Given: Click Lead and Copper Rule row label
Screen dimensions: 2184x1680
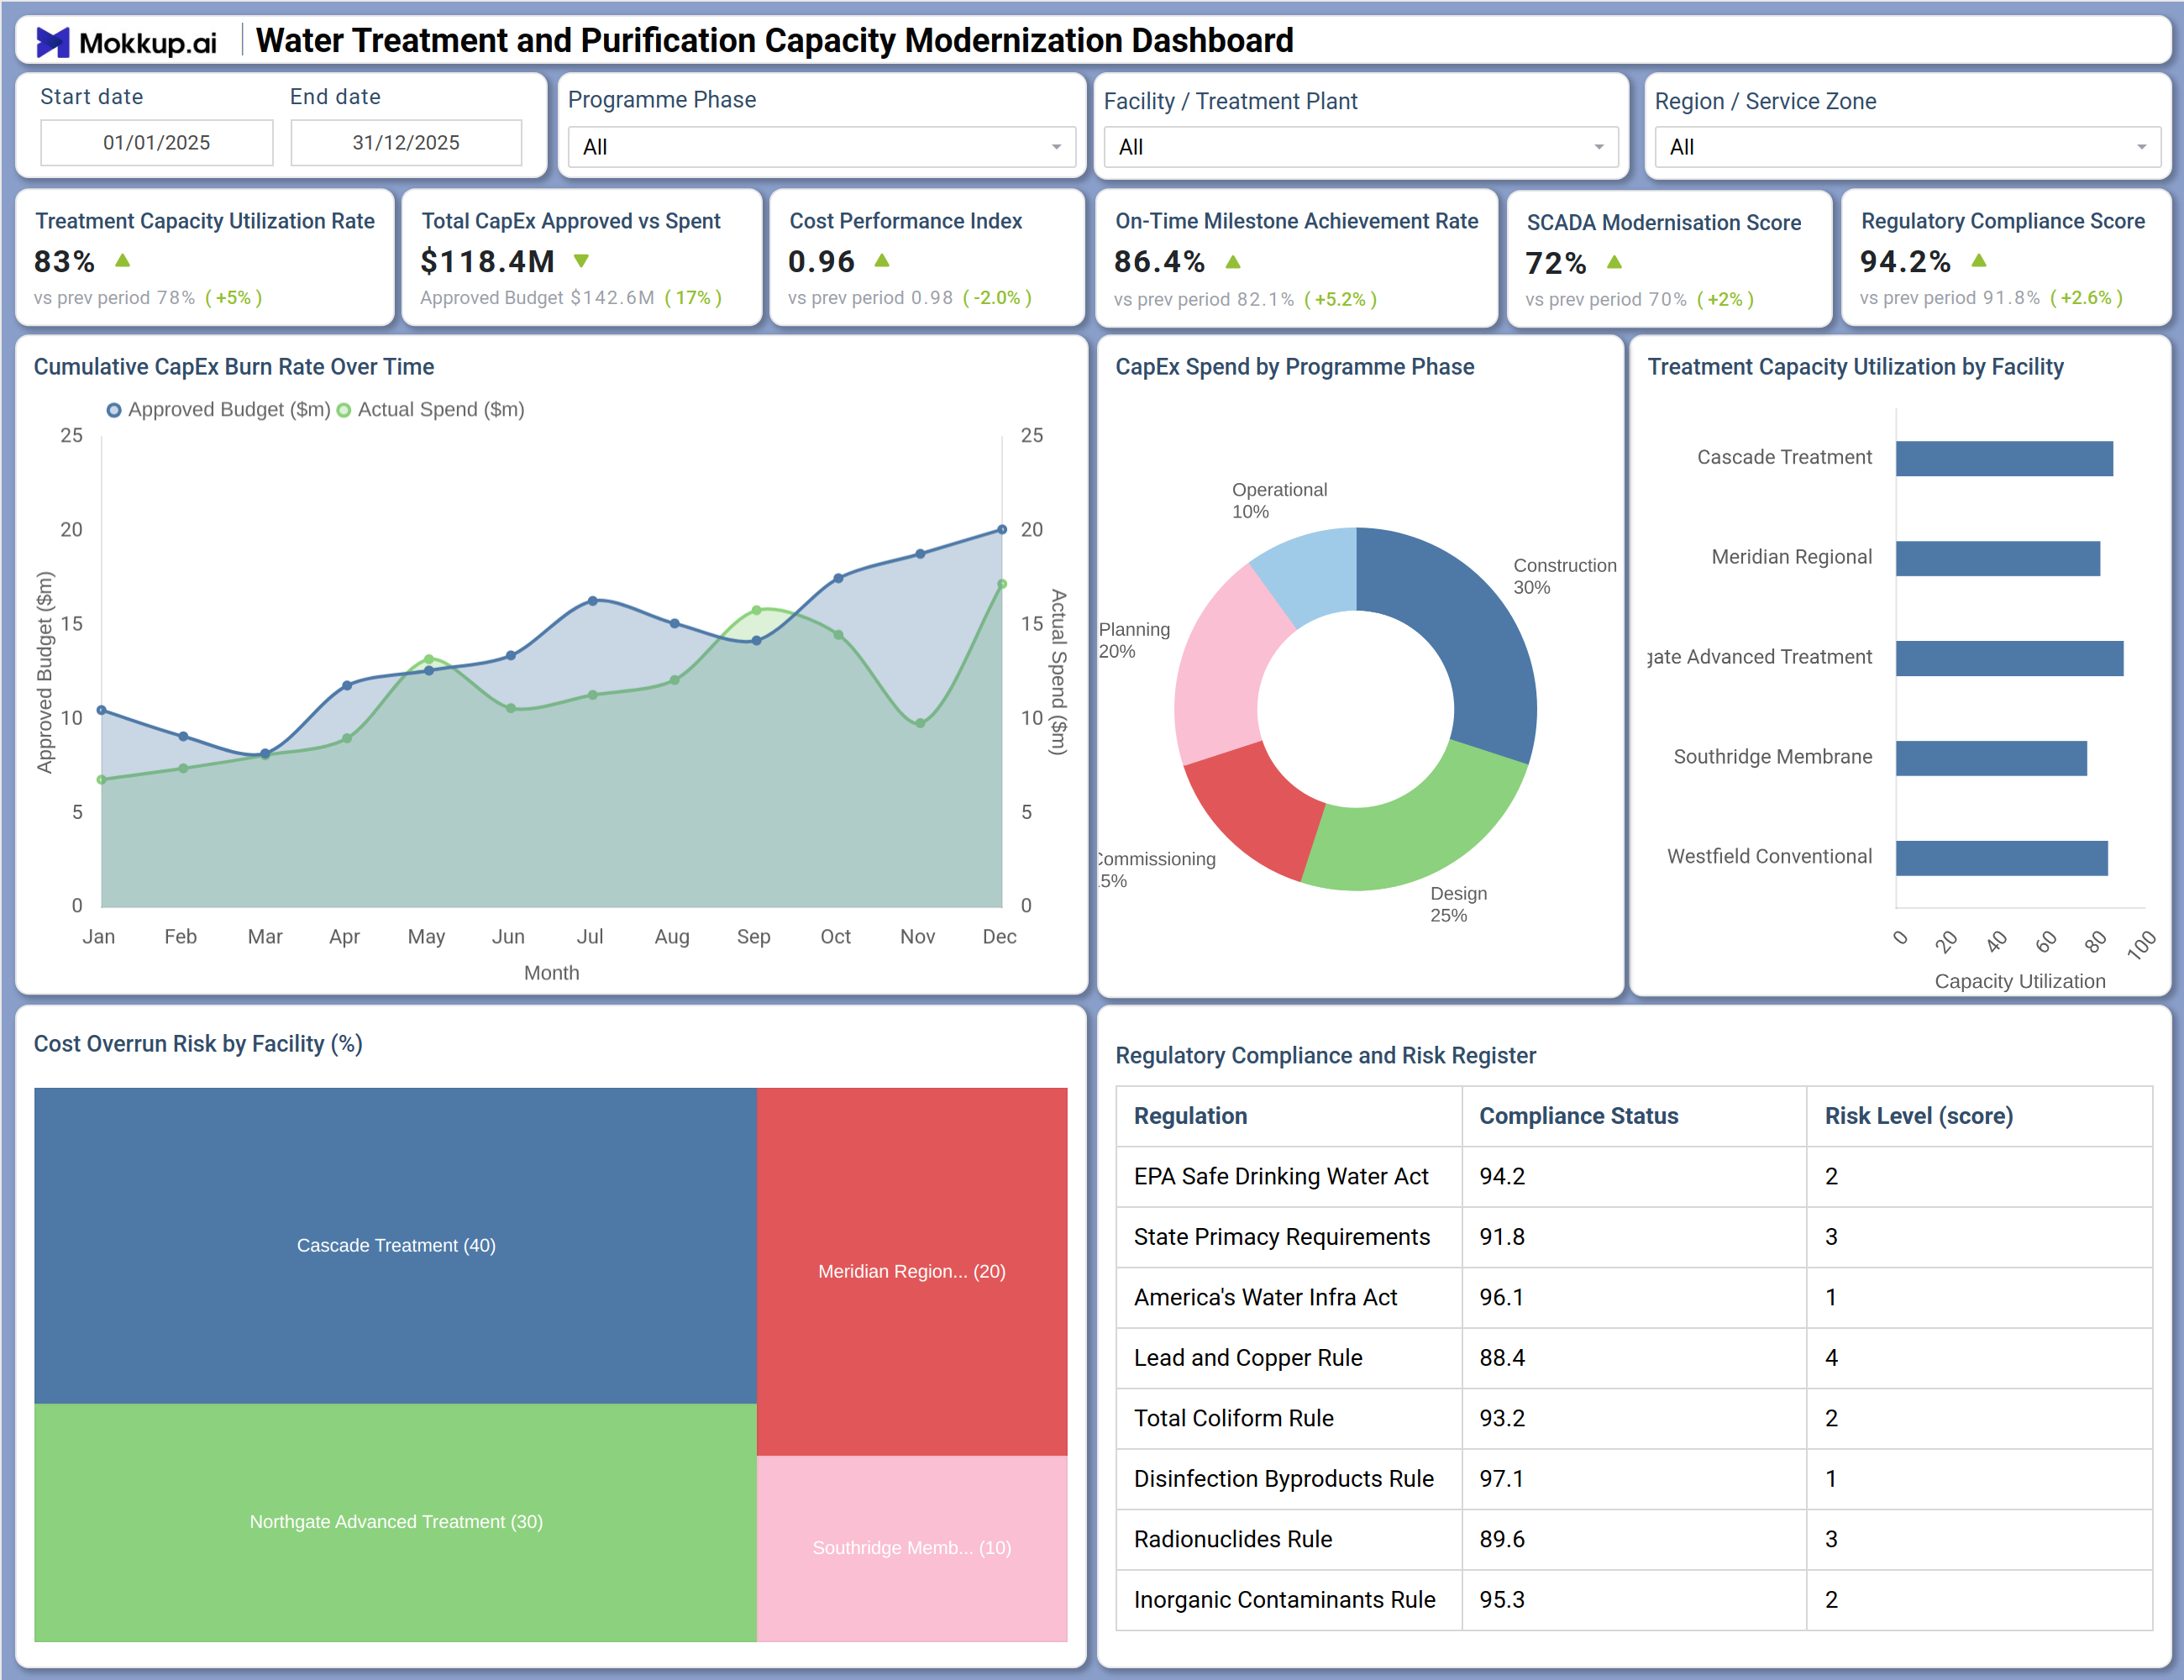Looking at the screenshot, I should [1248, 1358].
